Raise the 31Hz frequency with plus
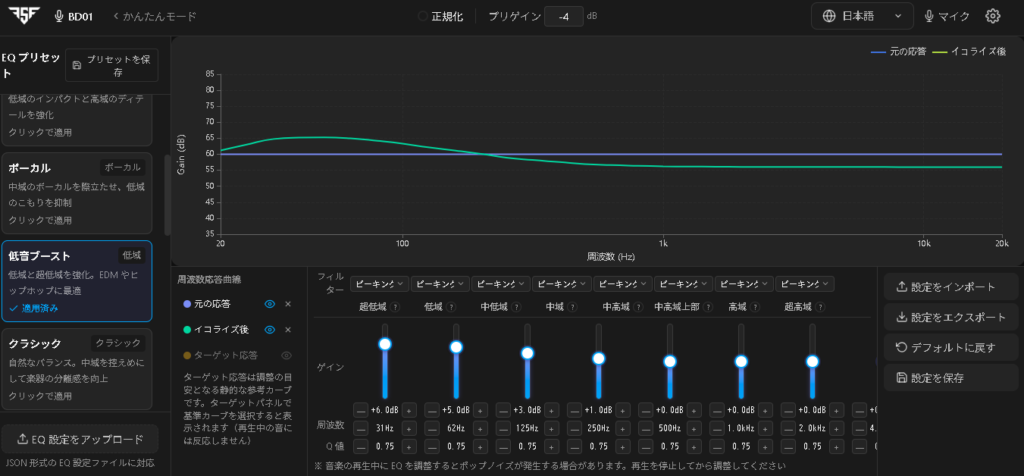Screen dimensions: 1024x476 [409, 428]
